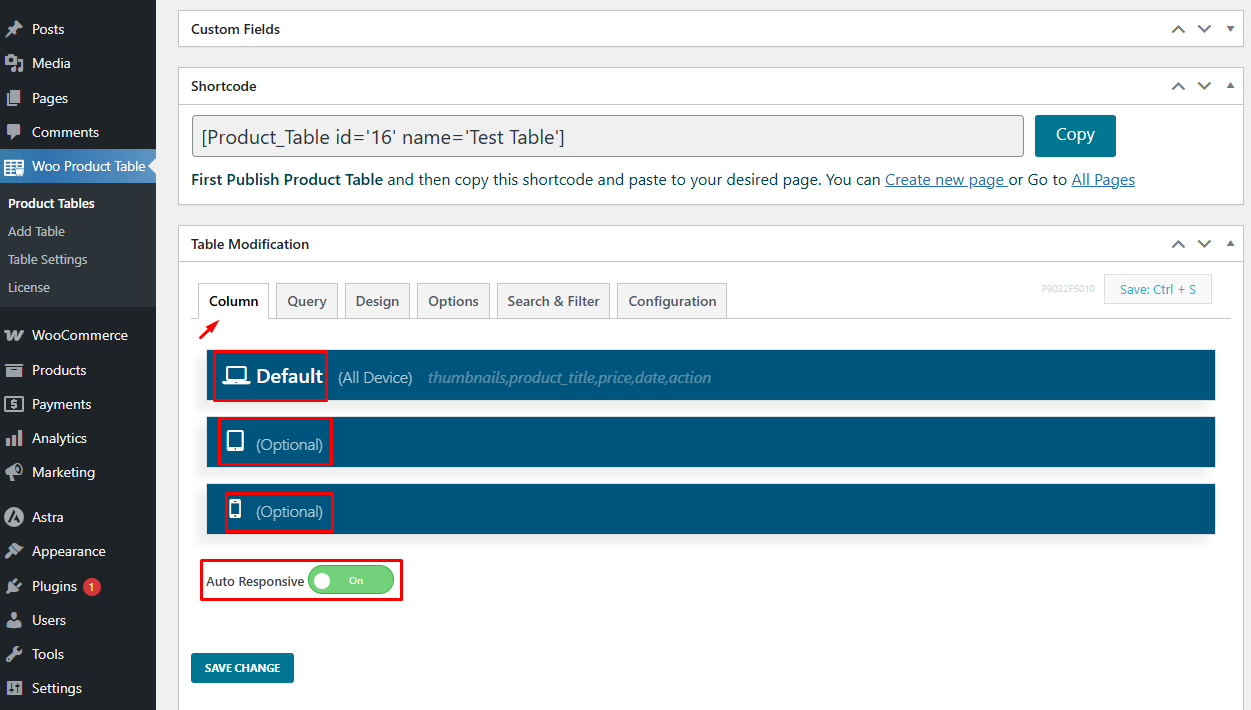
Task: Click the Appearance paintbrush icon
Action: (14, 551)
